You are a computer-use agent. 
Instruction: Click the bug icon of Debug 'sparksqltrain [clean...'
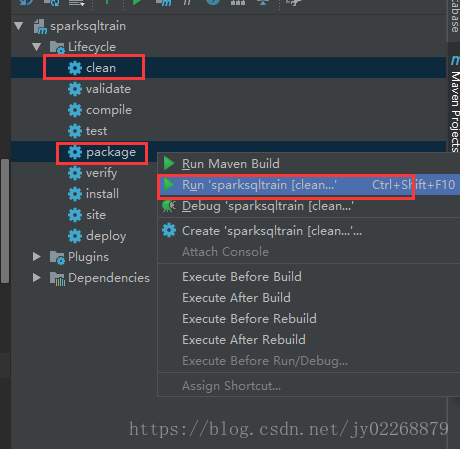pyautogui.click(x=169, y=206)
